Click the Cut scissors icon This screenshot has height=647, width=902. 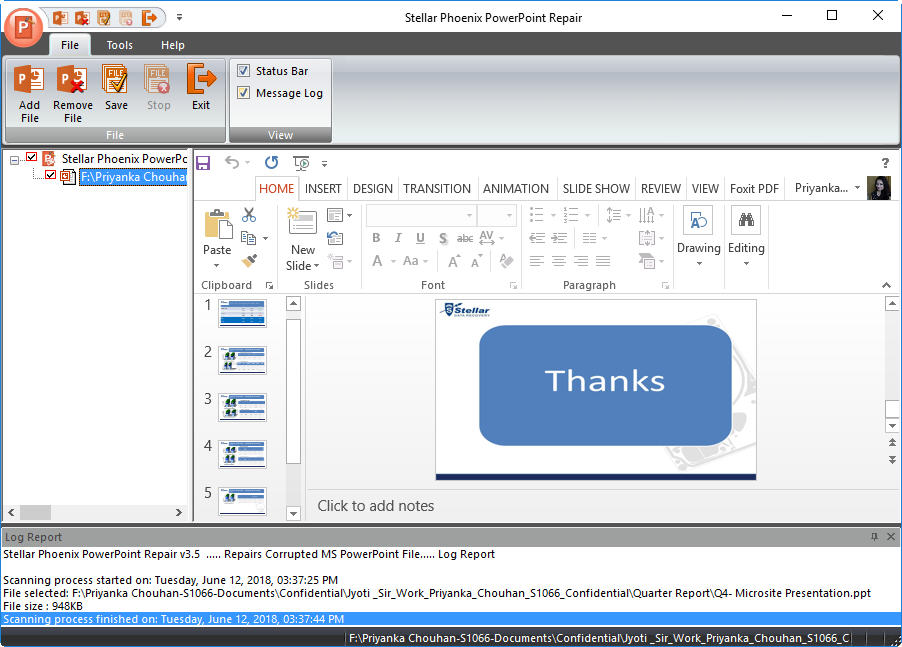coord(249,215)
